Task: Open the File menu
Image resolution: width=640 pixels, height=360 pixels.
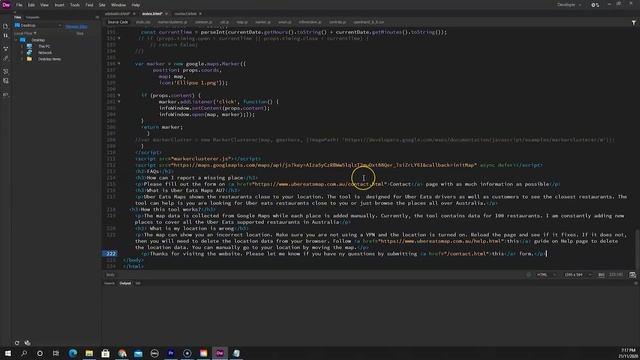Action: click(19, 5)
